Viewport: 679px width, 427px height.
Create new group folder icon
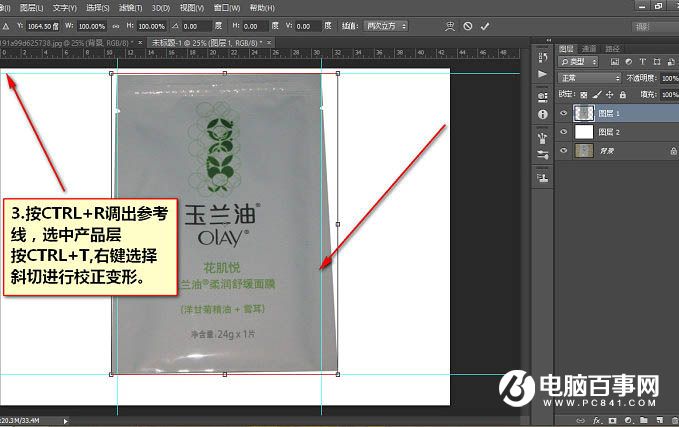pos(644,420)
